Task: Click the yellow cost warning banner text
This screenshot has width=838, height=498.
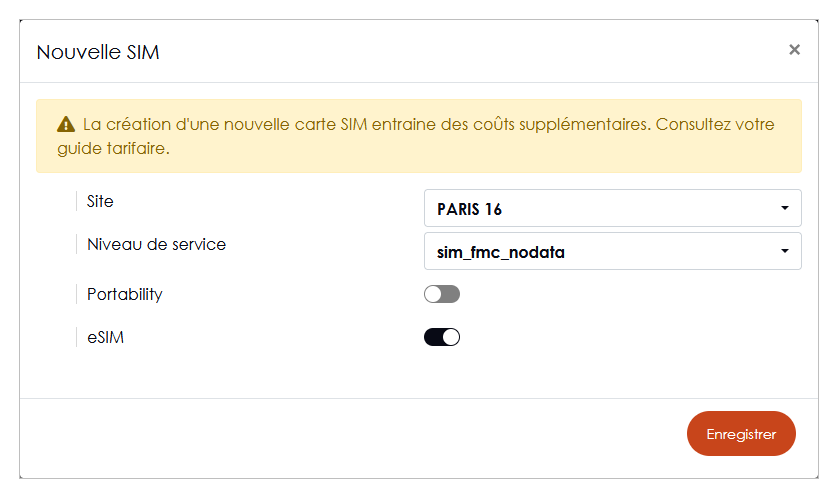Action: coord(416,136)
